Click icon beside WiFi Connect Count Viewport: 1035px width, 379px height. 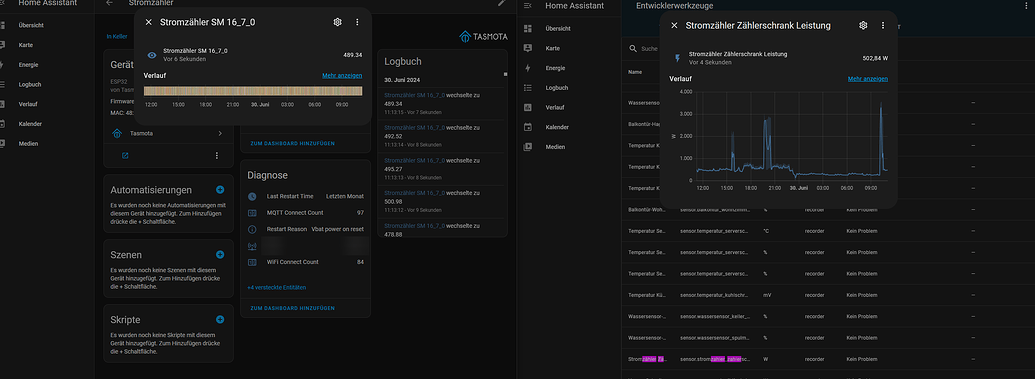pyautogui.click(x=251, y=262)
